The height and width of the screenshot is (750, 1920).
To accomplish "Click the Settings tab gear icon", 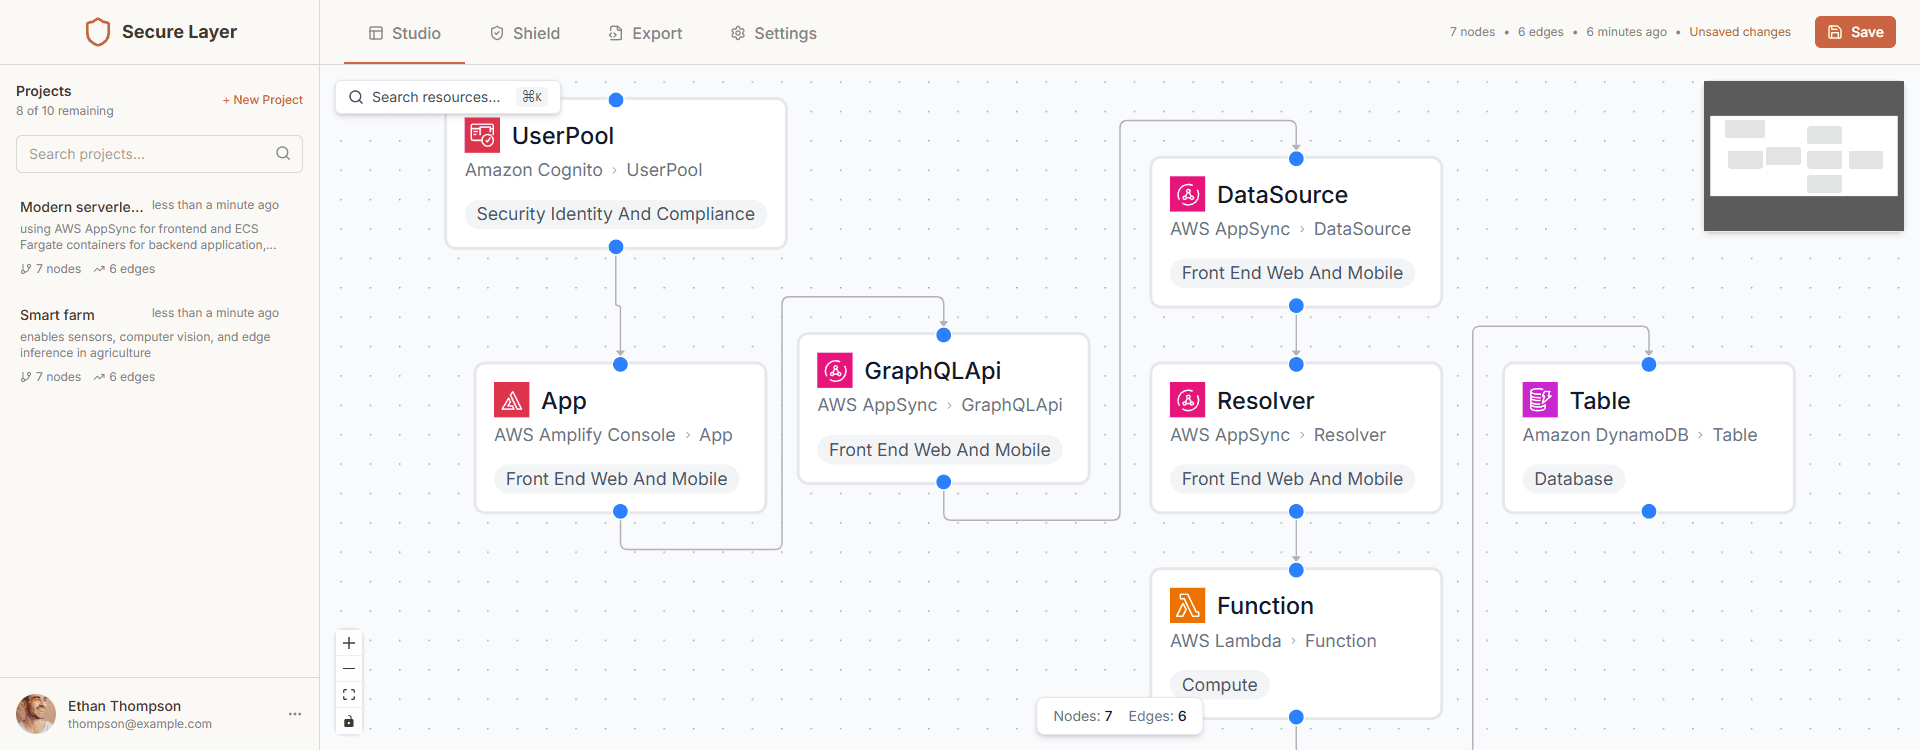I will pos(738,33).
